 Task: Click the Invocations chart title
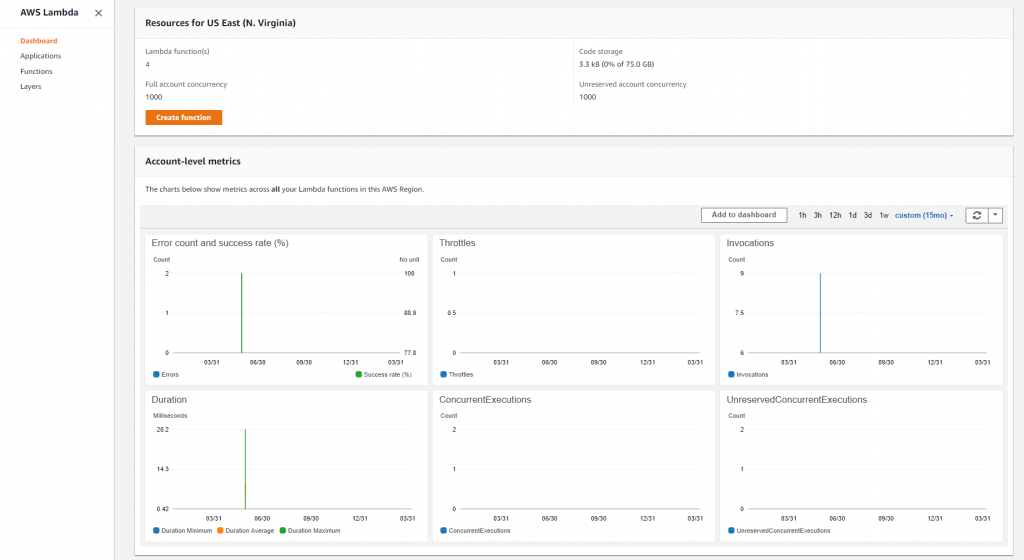pyautogui.click(x=750, y=243)
